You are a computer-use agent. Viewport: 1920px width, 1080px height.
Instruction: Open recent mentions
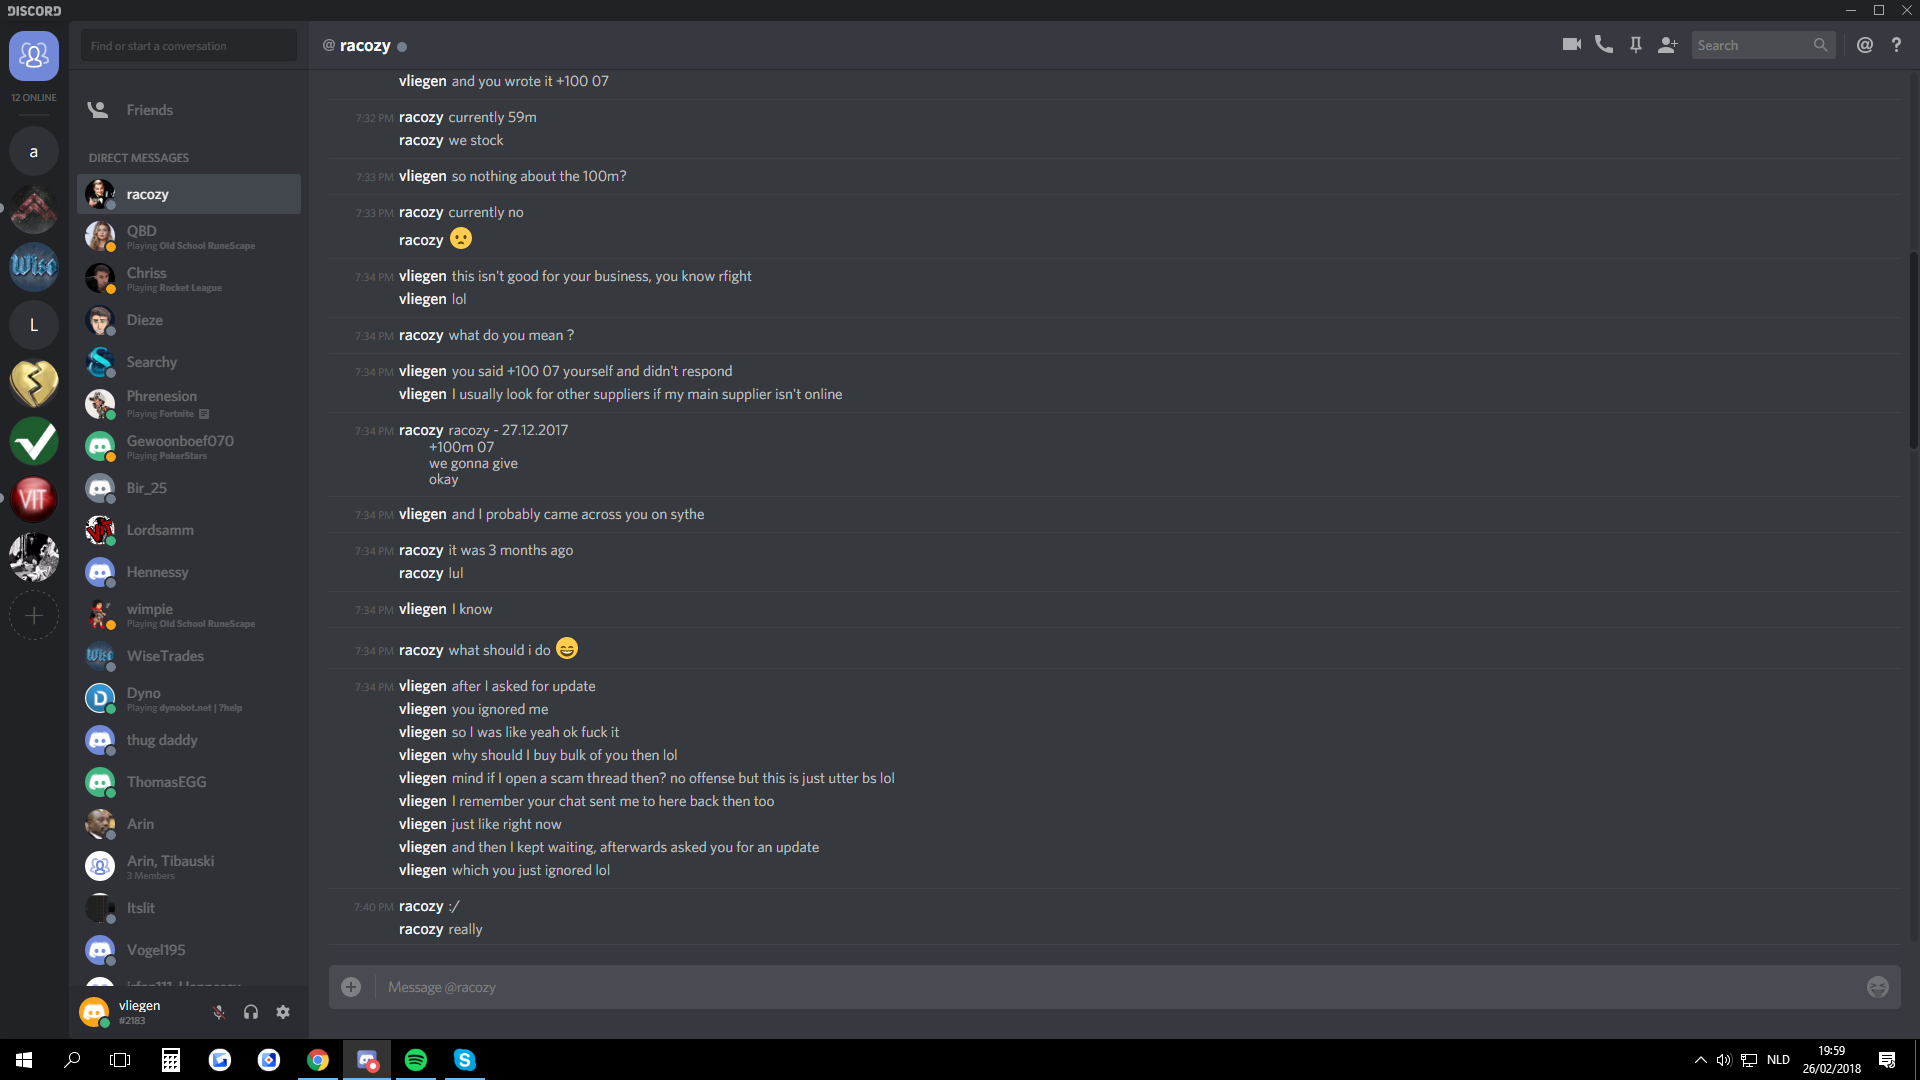coord(1864,45)
